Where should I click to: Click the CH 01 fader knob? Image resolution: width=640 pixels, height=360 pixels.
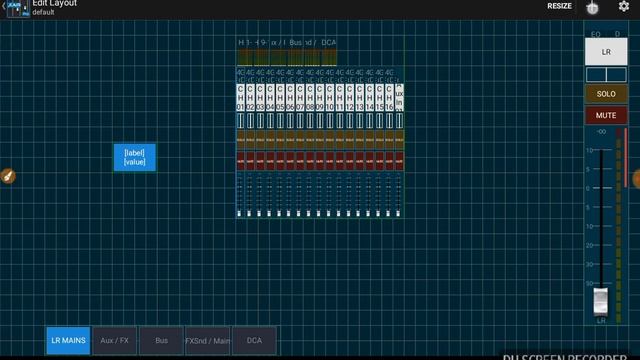click(x=239, y=213)
